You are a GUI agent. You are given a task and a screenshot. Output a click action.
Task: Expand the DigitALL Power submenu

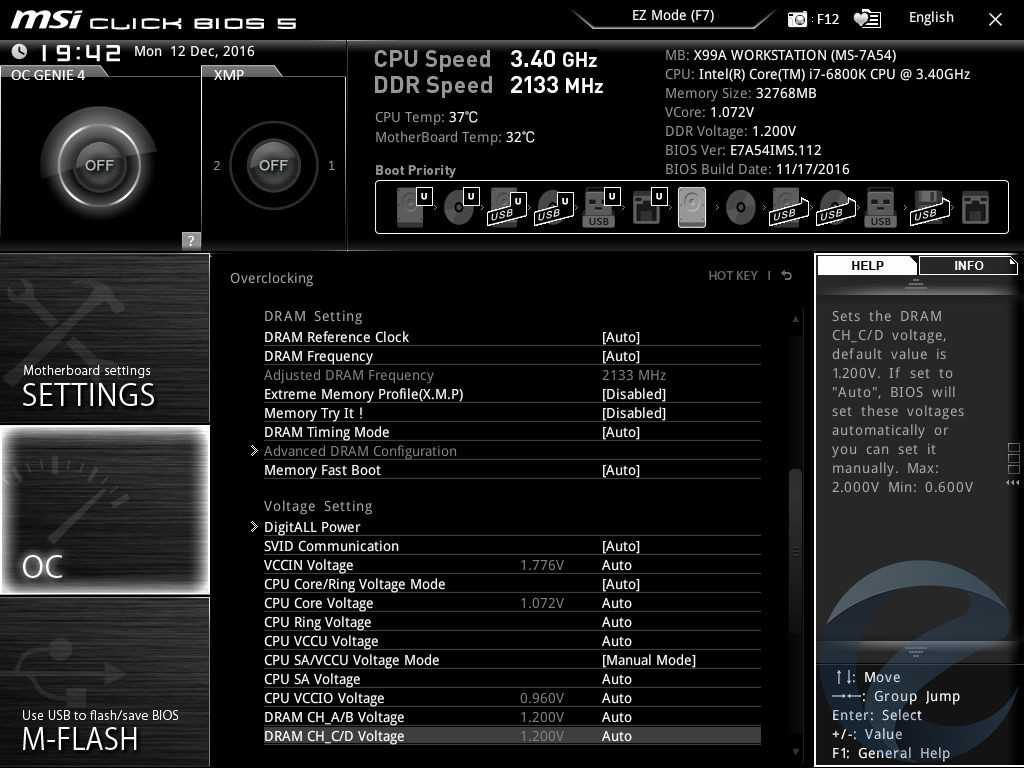(x=312, y=527)
